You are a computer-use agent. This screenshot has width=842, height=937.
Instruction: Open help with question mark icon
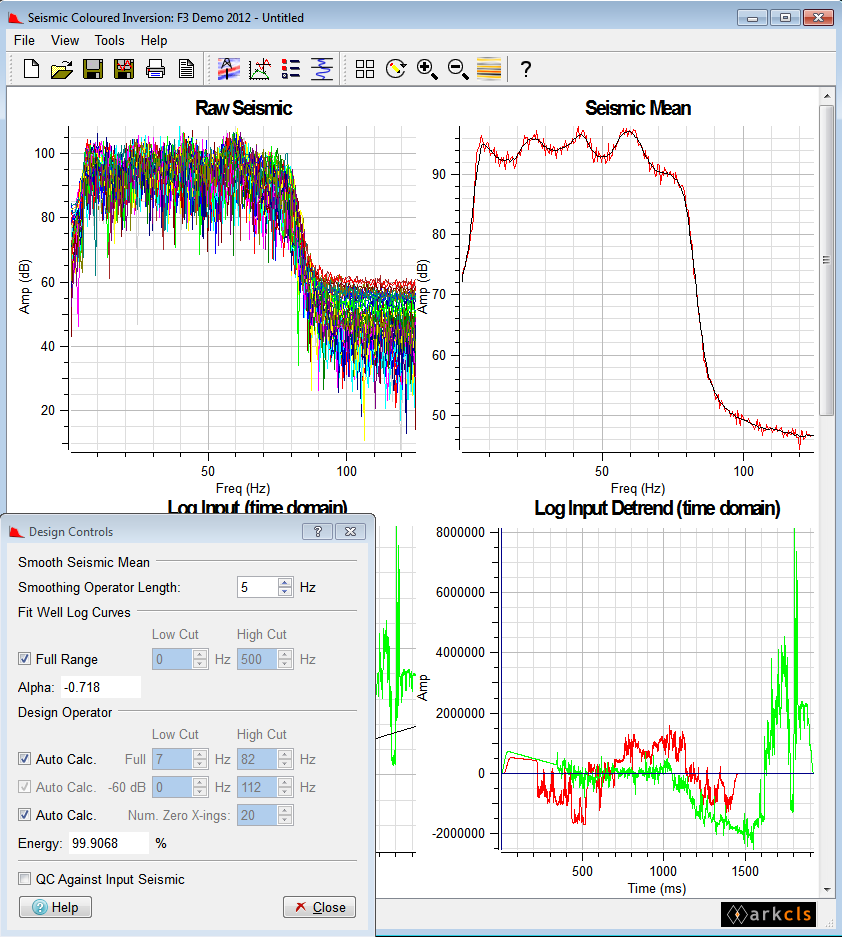(525, 69)
